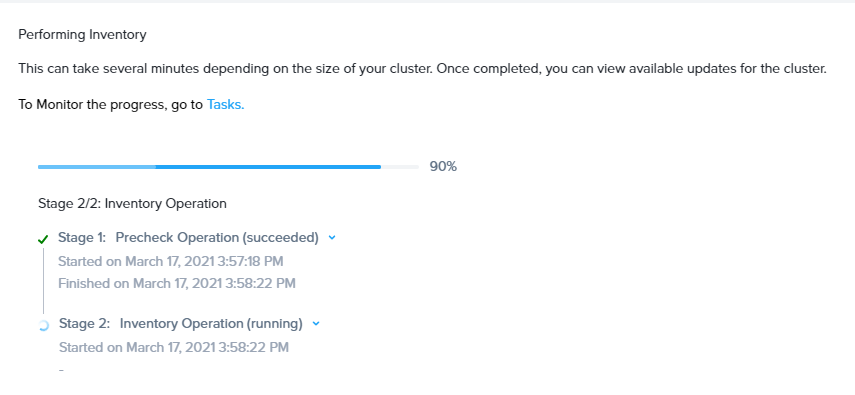Viewport: 855px width, 395px height.
Task: Click the Precheck Operation (succeeded) title
Action: [217, 238]
